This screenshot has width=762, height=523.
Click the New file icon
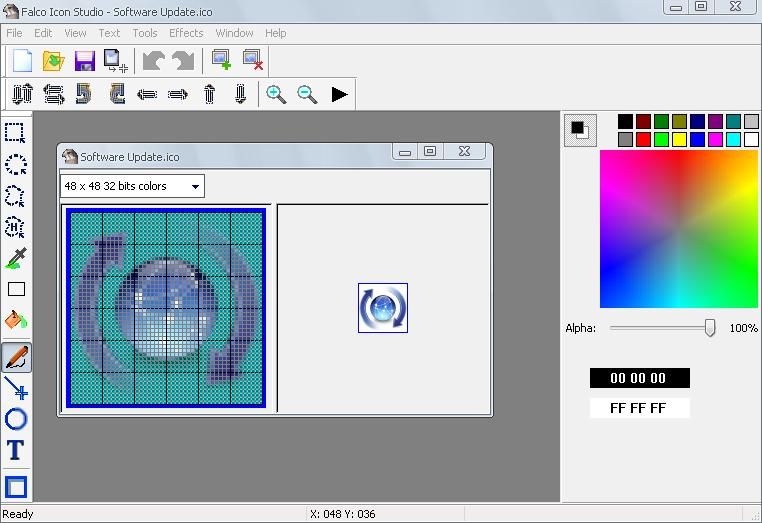(x=23, y=60)
